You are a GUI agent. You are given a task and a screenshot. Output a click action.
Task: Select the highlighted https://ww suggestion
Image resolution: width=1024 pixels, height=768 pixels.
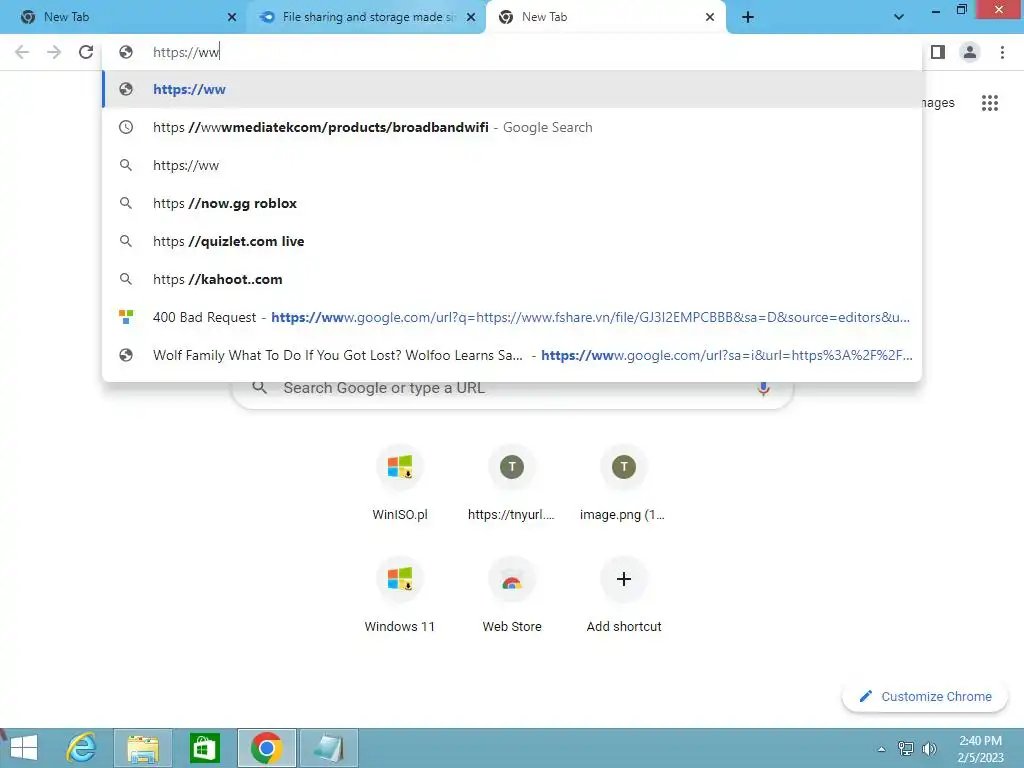[513, 89]
